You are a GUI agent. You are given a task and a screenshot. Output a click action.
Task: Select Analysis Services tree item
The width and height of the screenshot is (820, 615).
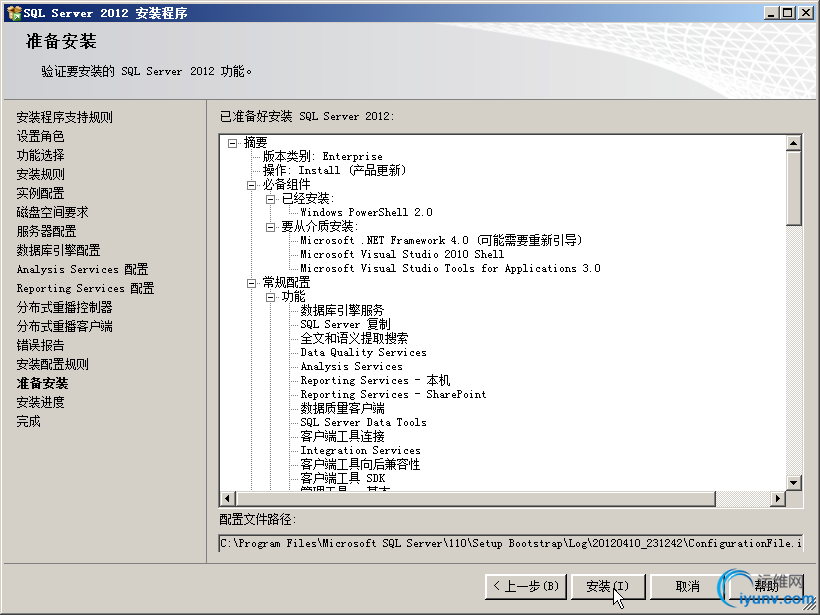(x=351, y=367)
